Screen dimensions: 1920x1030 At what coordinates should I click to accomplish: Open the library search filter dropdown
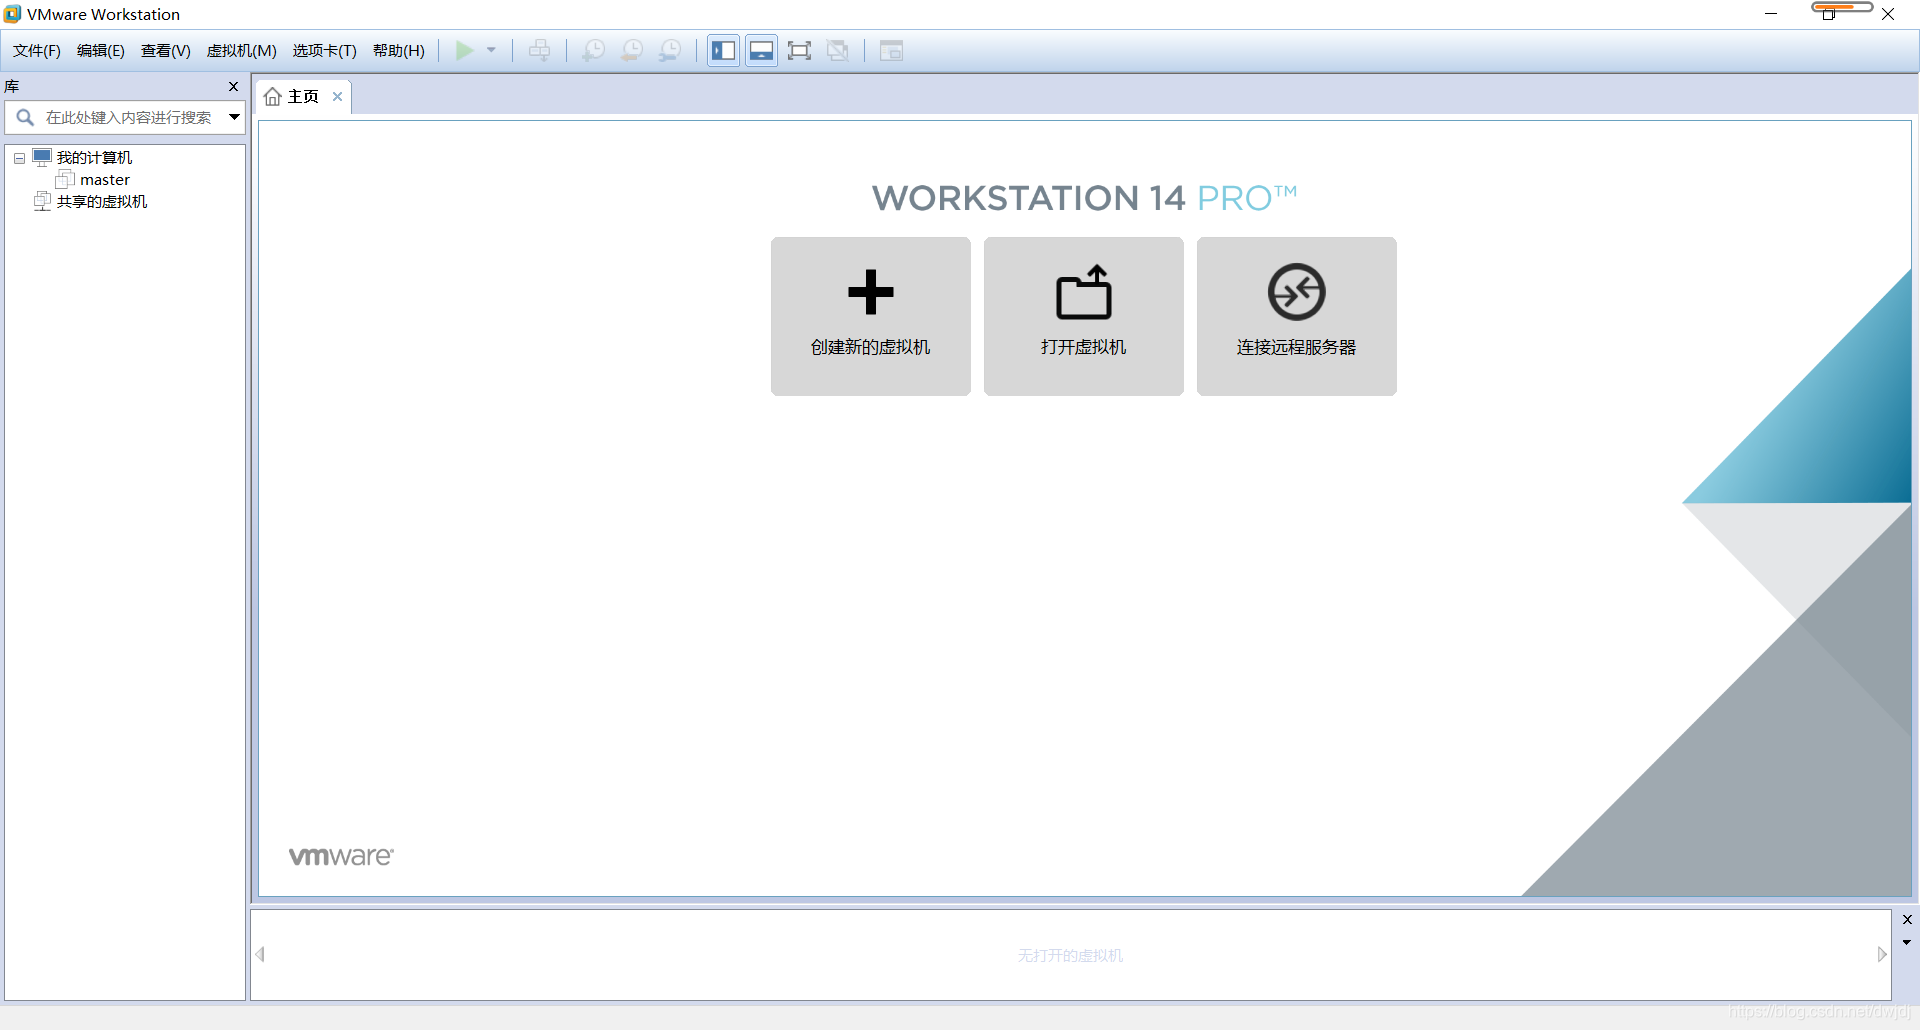pyautogui.click(x=234, y=117)
